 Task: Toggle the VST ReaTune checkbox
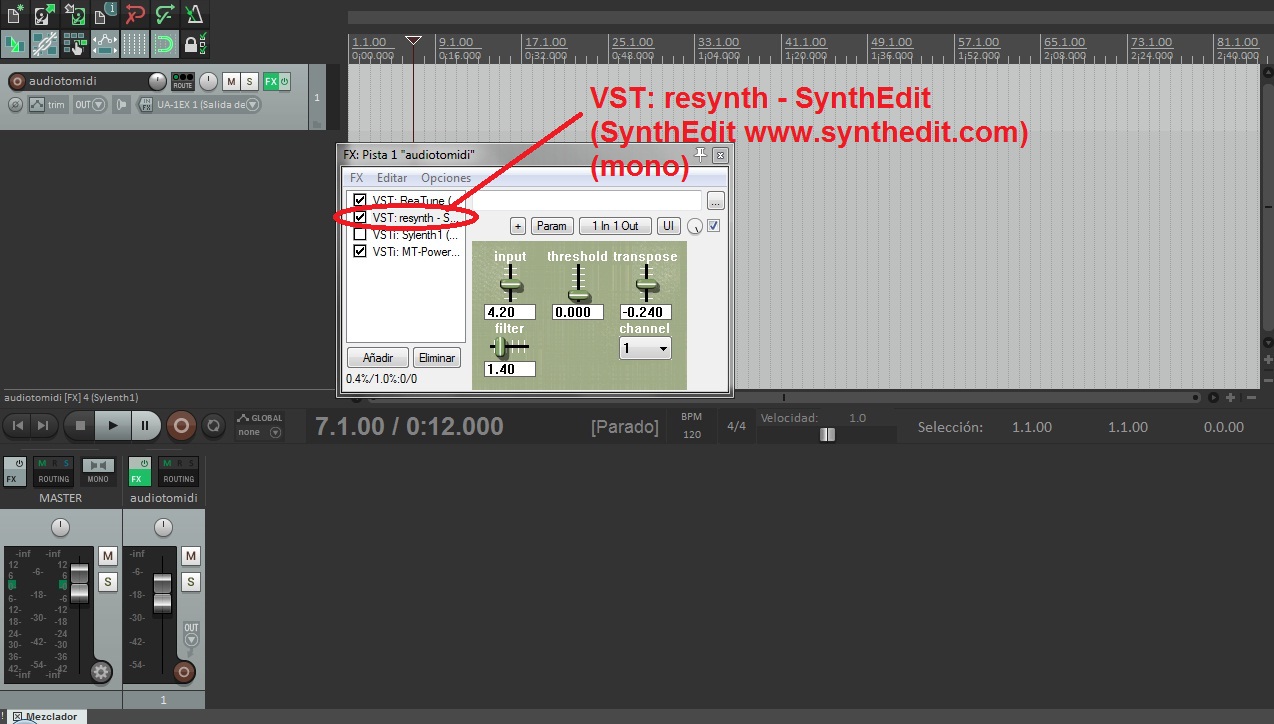coord(360,200)
